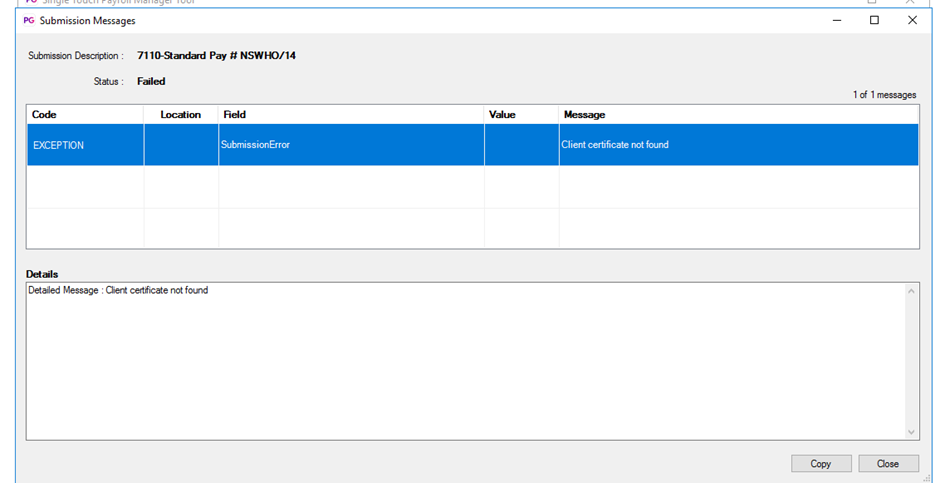Click the Value column header

pos(521,115)
